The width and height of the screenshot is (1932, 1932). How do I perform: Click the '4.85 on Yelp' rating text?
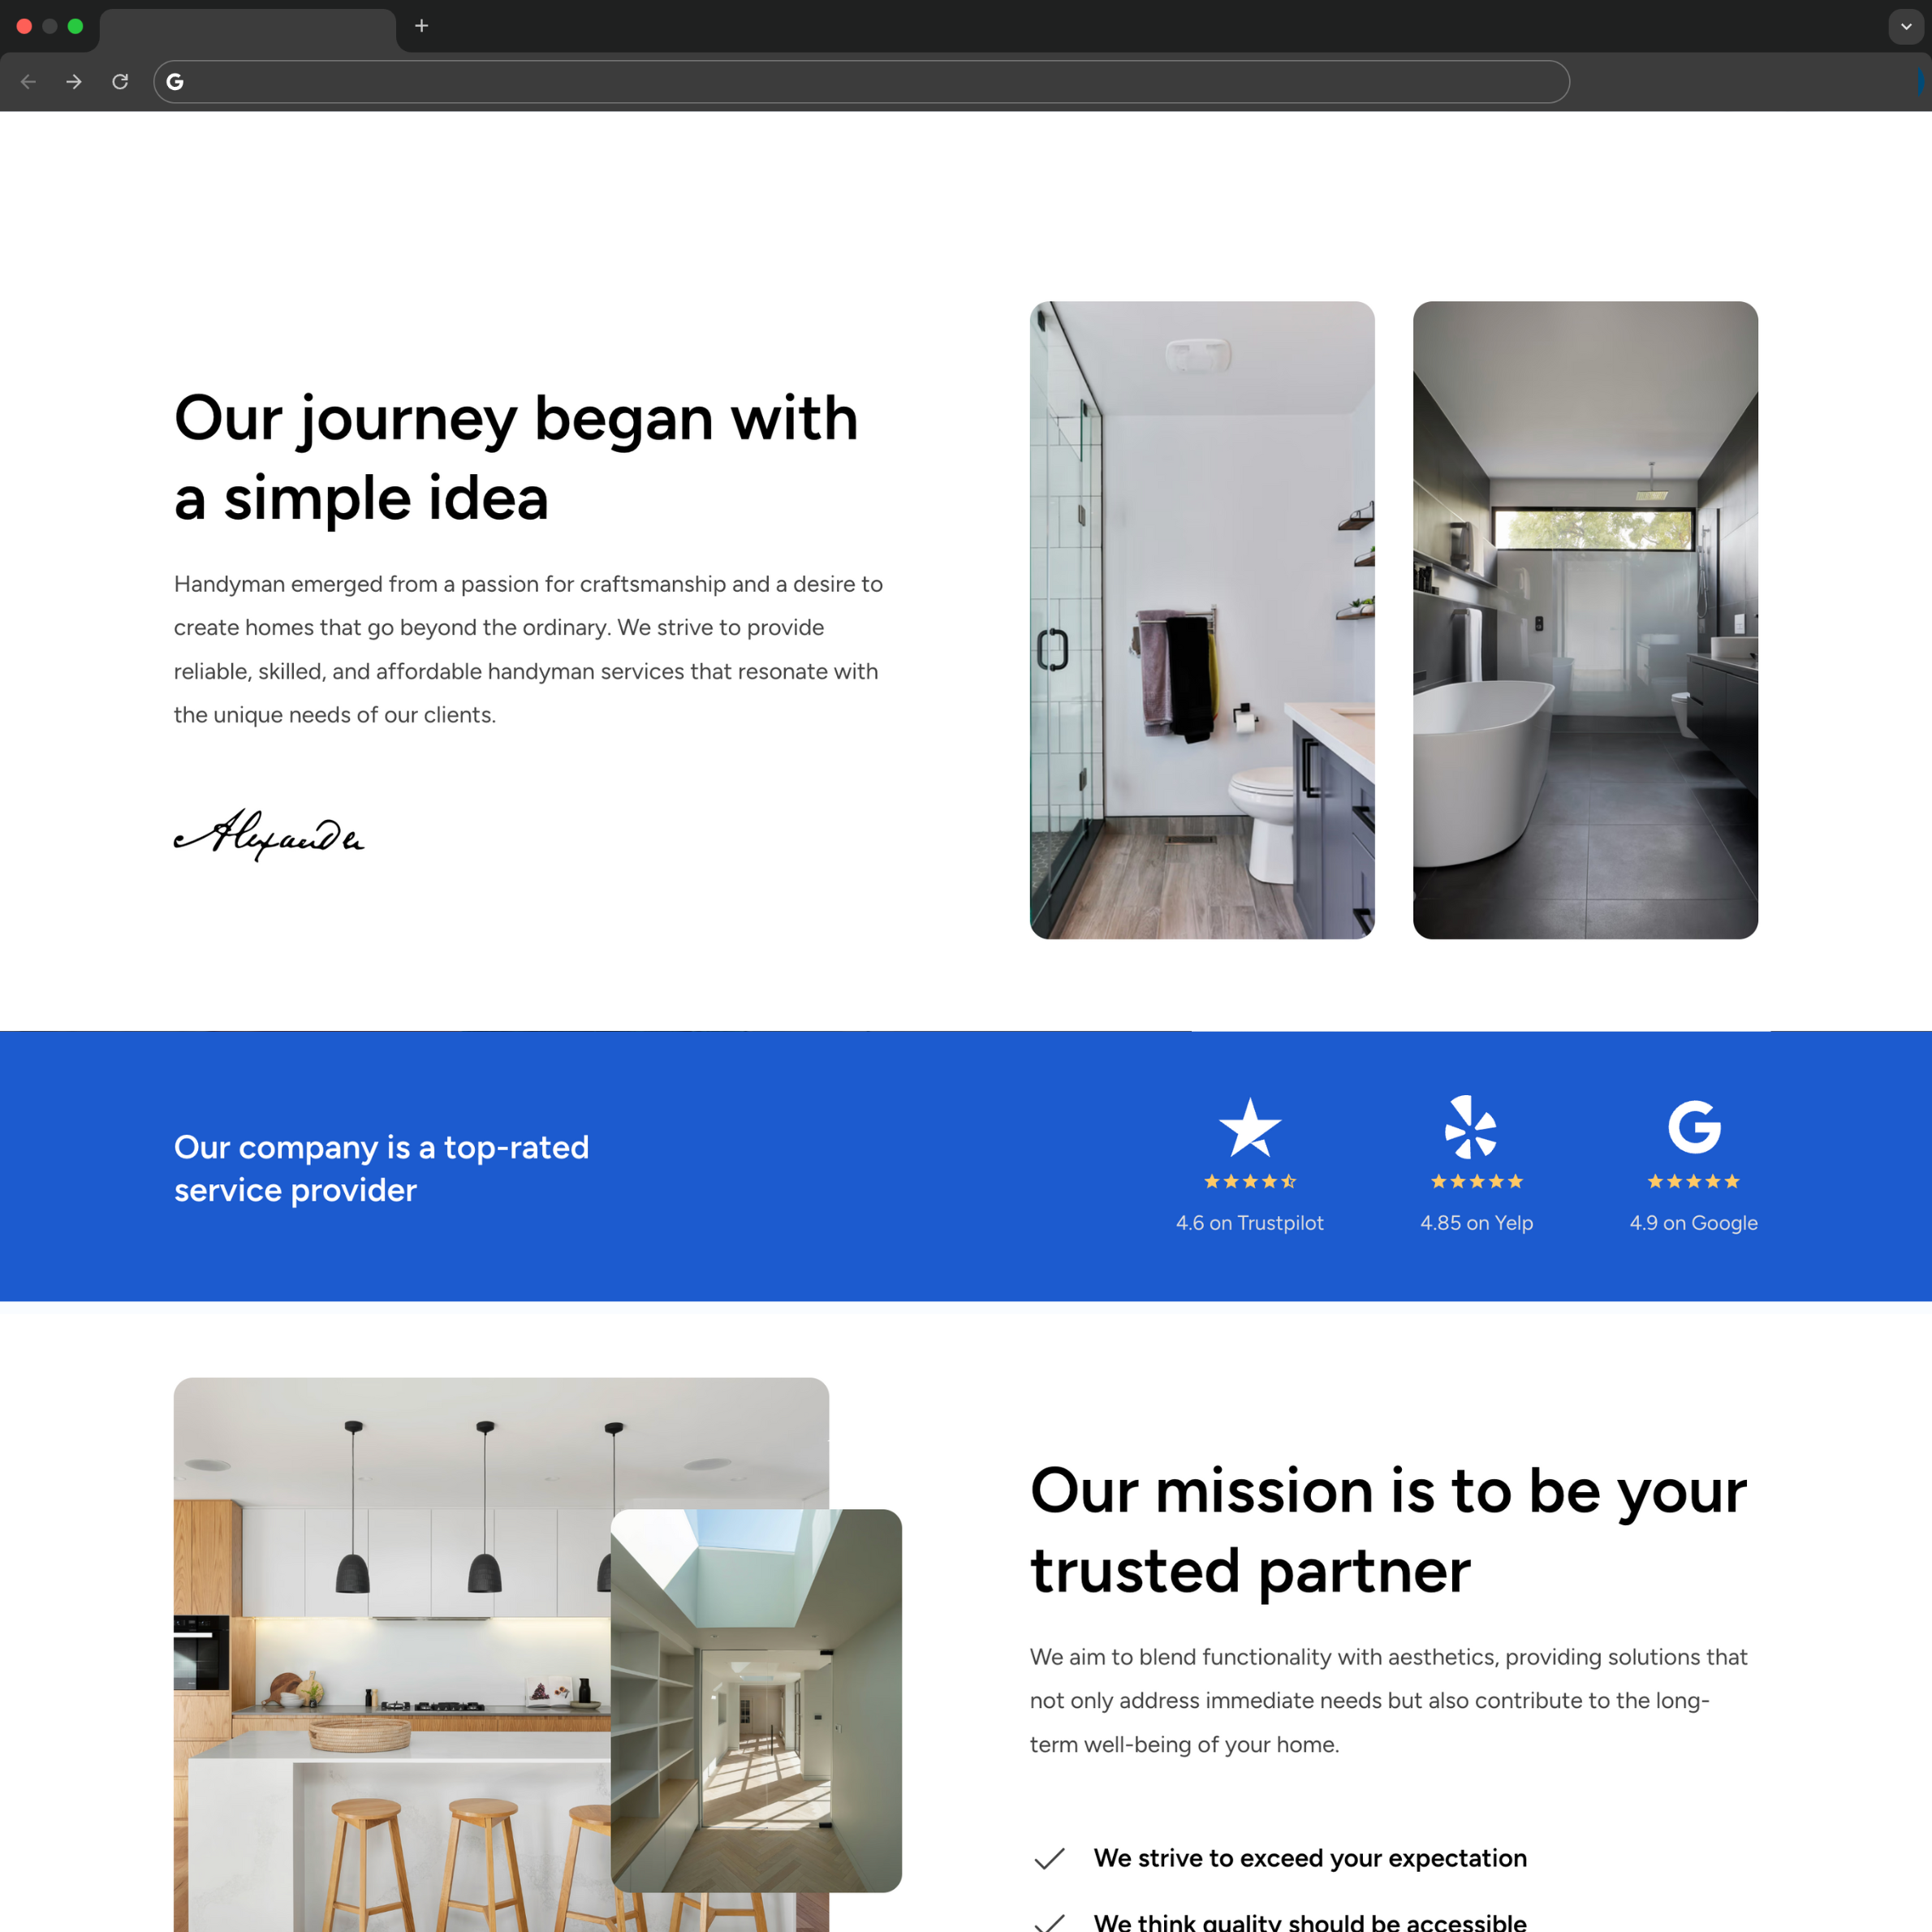pos(1476,1222)
